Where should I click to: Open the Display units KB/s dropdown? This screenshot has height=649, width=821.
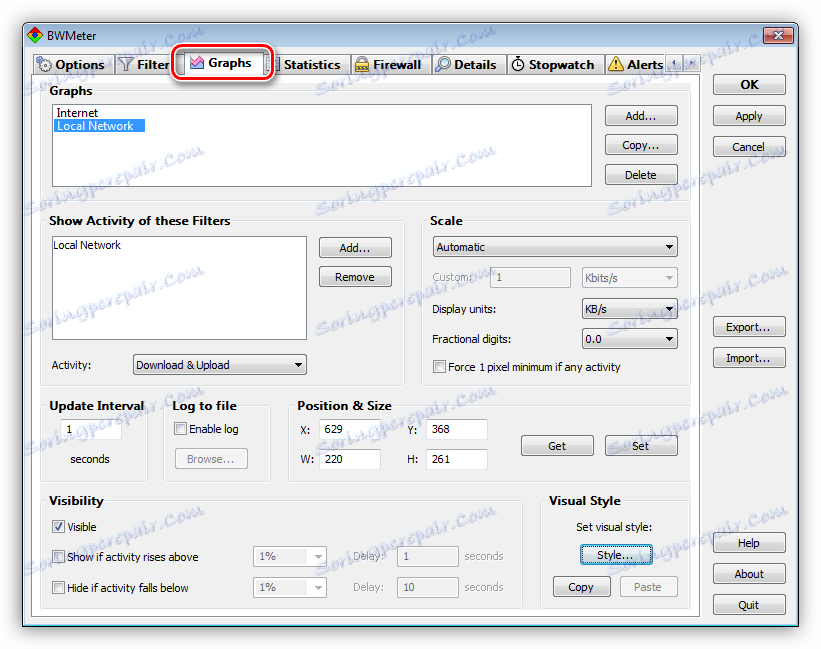(x=629, y=309)
